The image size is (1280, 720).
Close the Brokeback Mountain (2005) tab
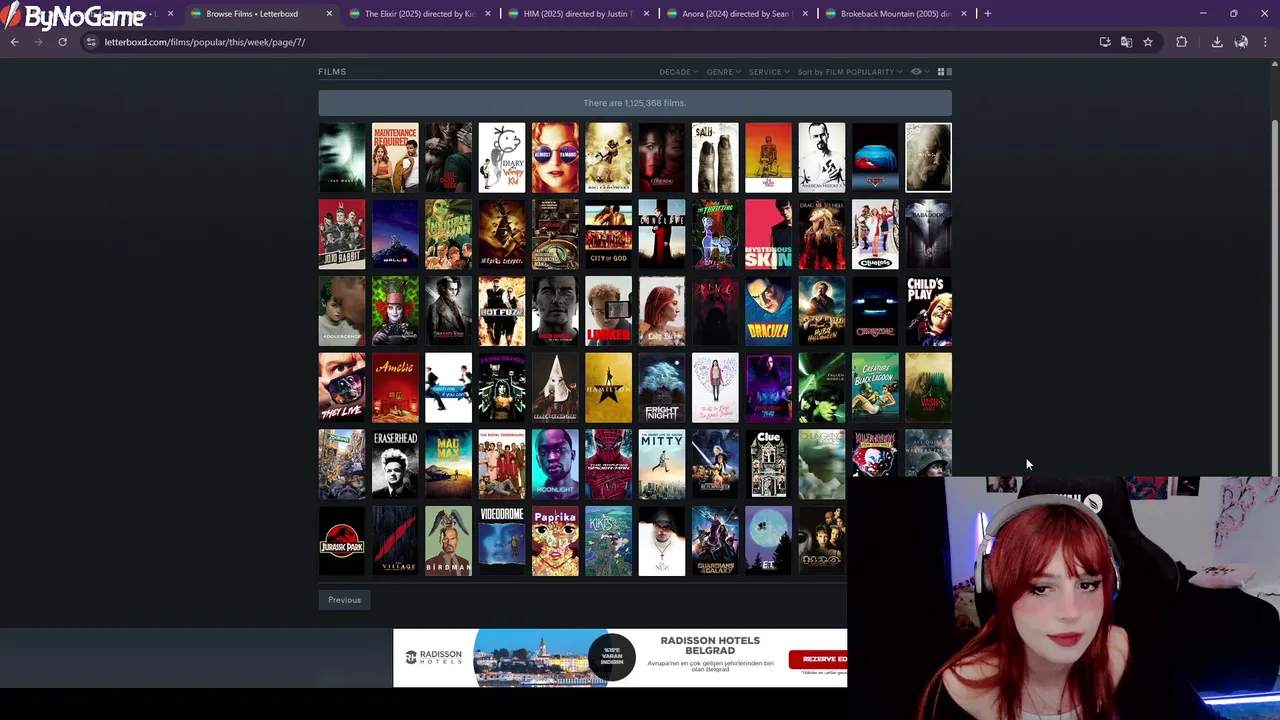[964, 14]
